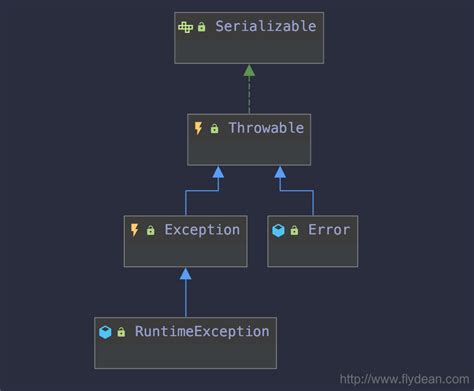Click the blue cube icon on Error

click(278, 230)
